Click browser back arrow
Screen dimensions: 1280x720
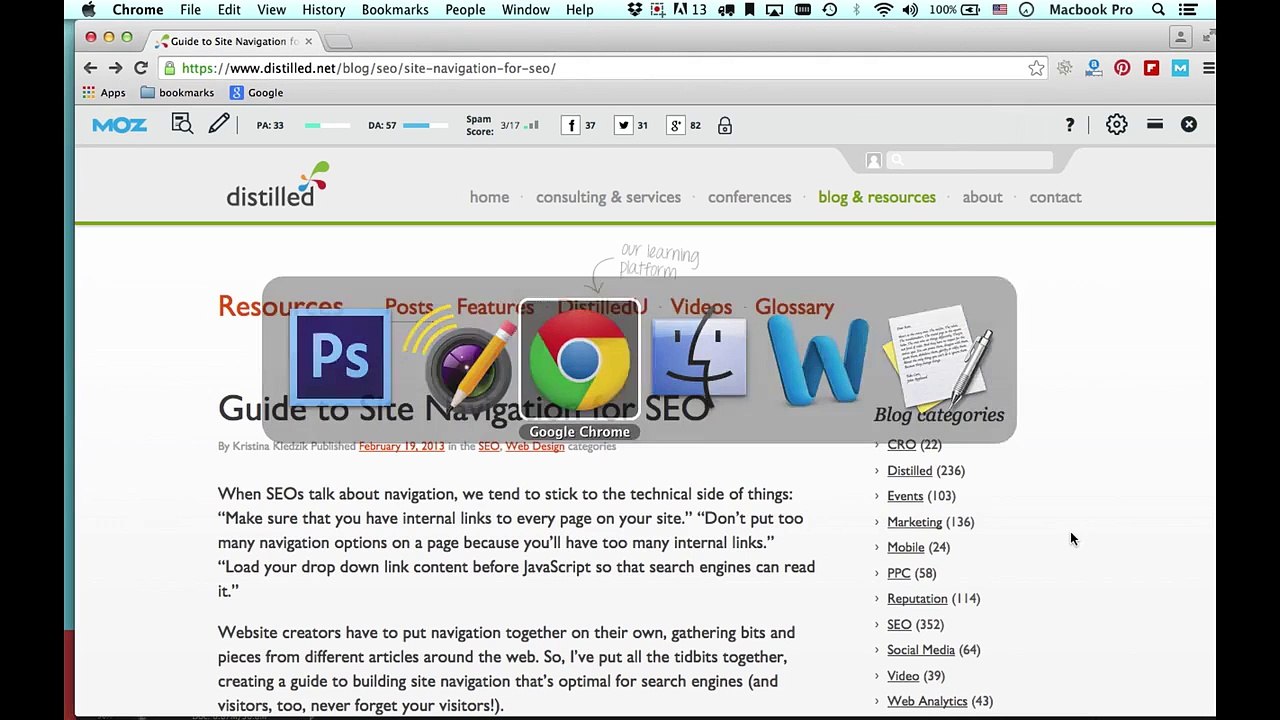point(90,68)
